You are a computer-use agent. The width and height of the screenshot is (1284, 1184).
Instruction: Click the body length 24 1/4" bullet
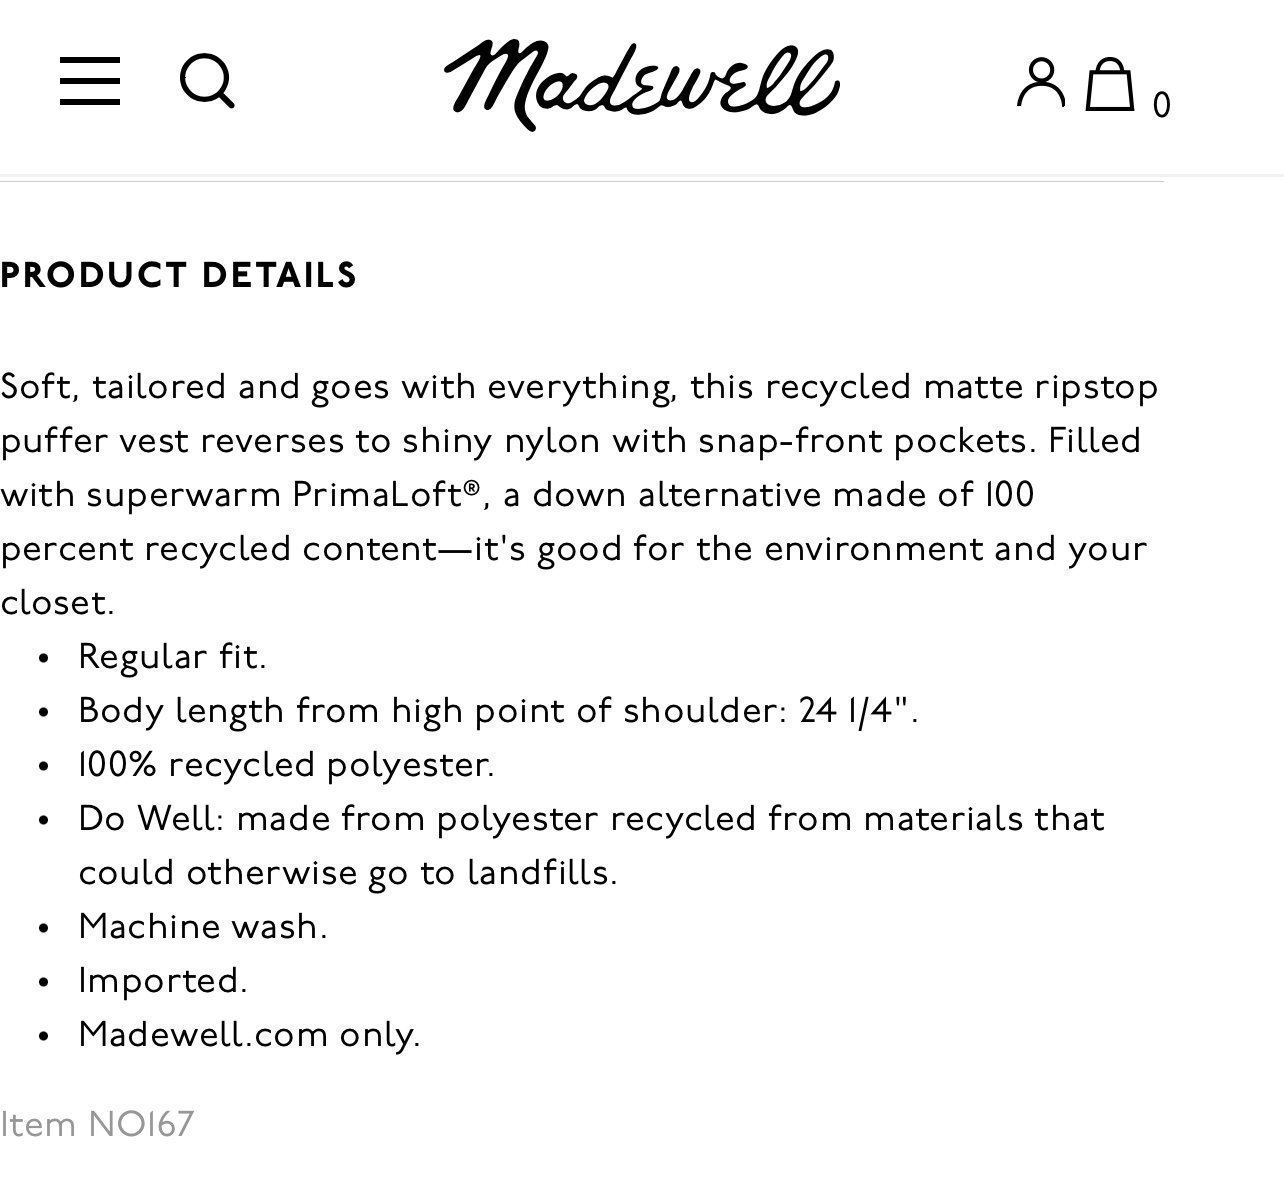pyautogui.click(x=498, y=711)
